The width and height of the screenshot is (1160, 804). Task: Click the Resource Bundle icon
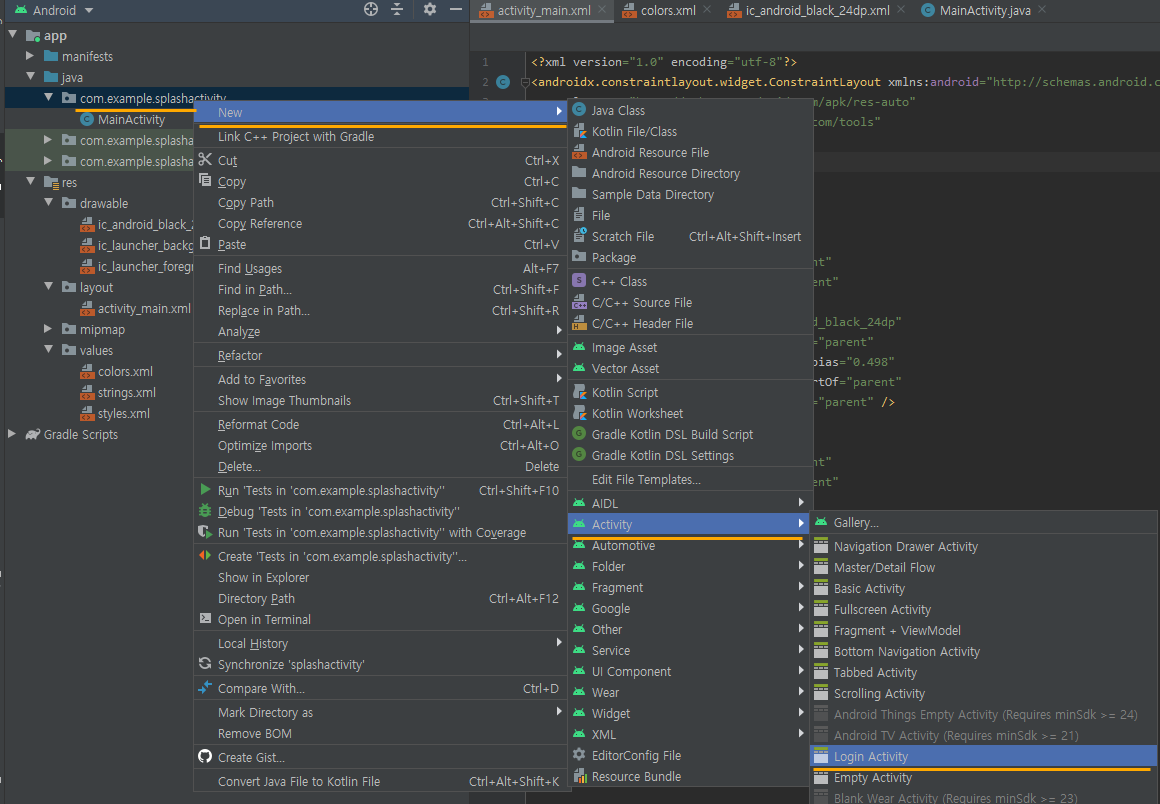tap(579, 777)
